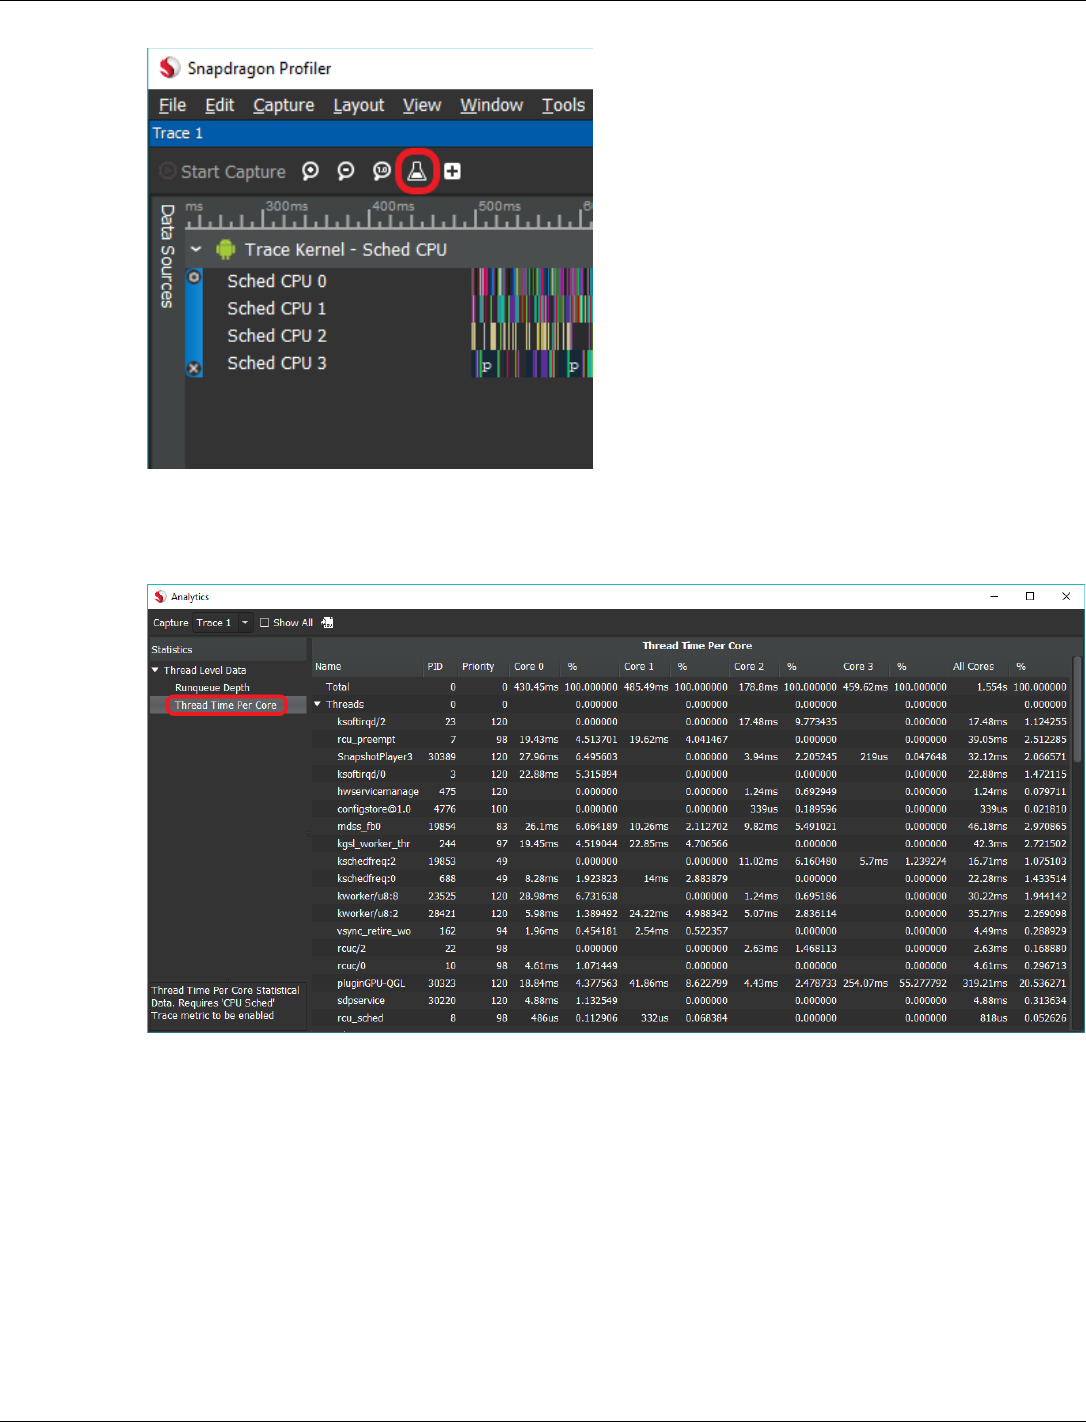This screenshot has width=1086, height=1422.
Task: Select the SnapshotPlayer3 thread row
Action: pos(691,757)
